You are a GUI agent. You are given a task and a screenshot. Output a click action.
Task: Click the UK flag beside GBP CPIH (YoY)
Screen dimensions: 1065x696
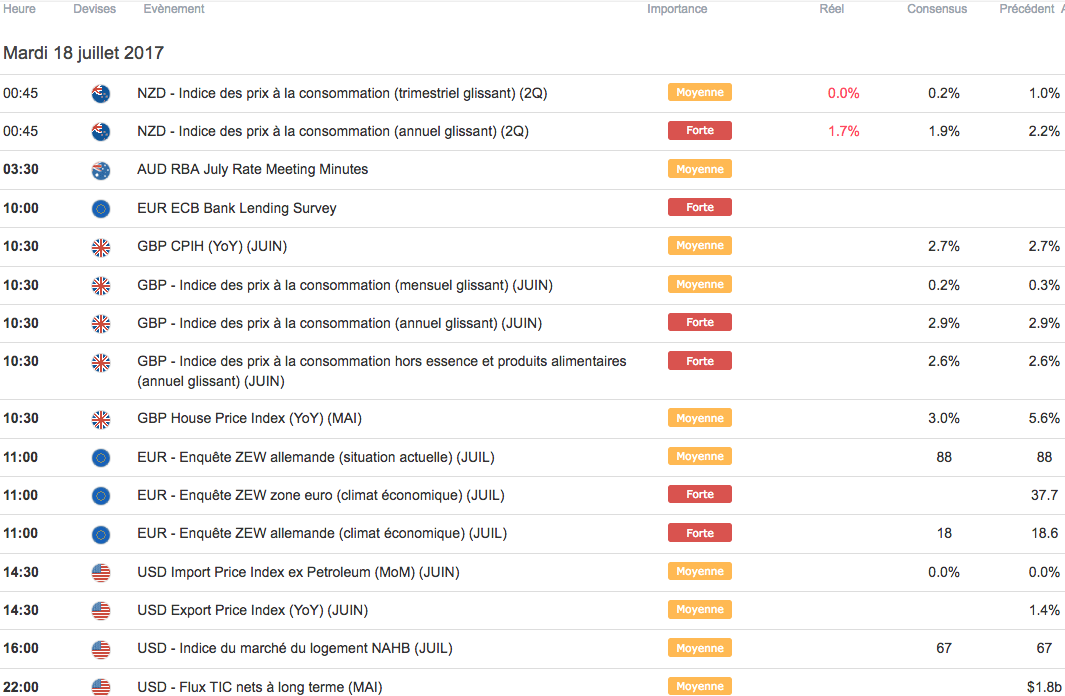click(x=101, y=246)
